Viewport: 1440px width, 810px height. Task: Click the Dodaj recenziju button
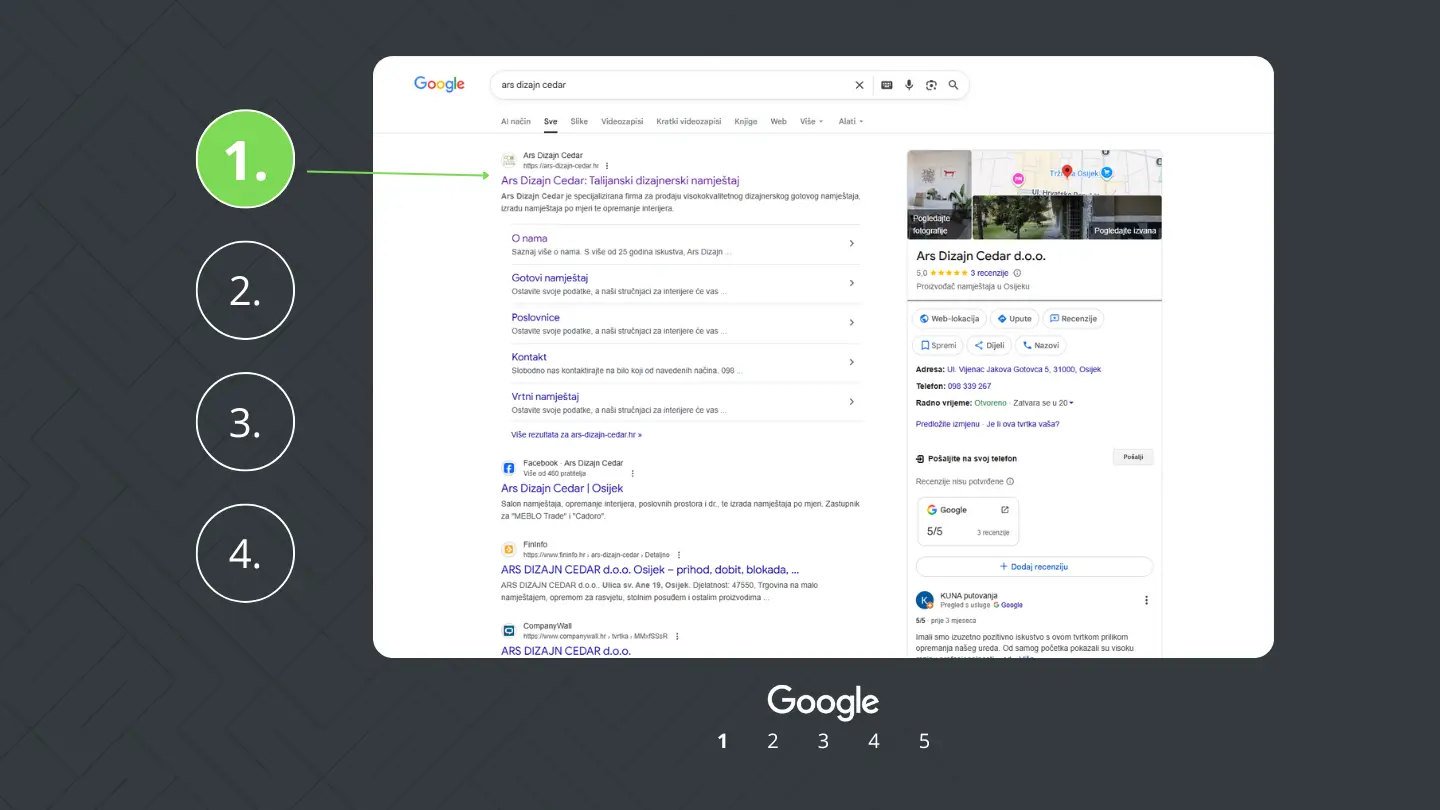(x=1034, y=567)
